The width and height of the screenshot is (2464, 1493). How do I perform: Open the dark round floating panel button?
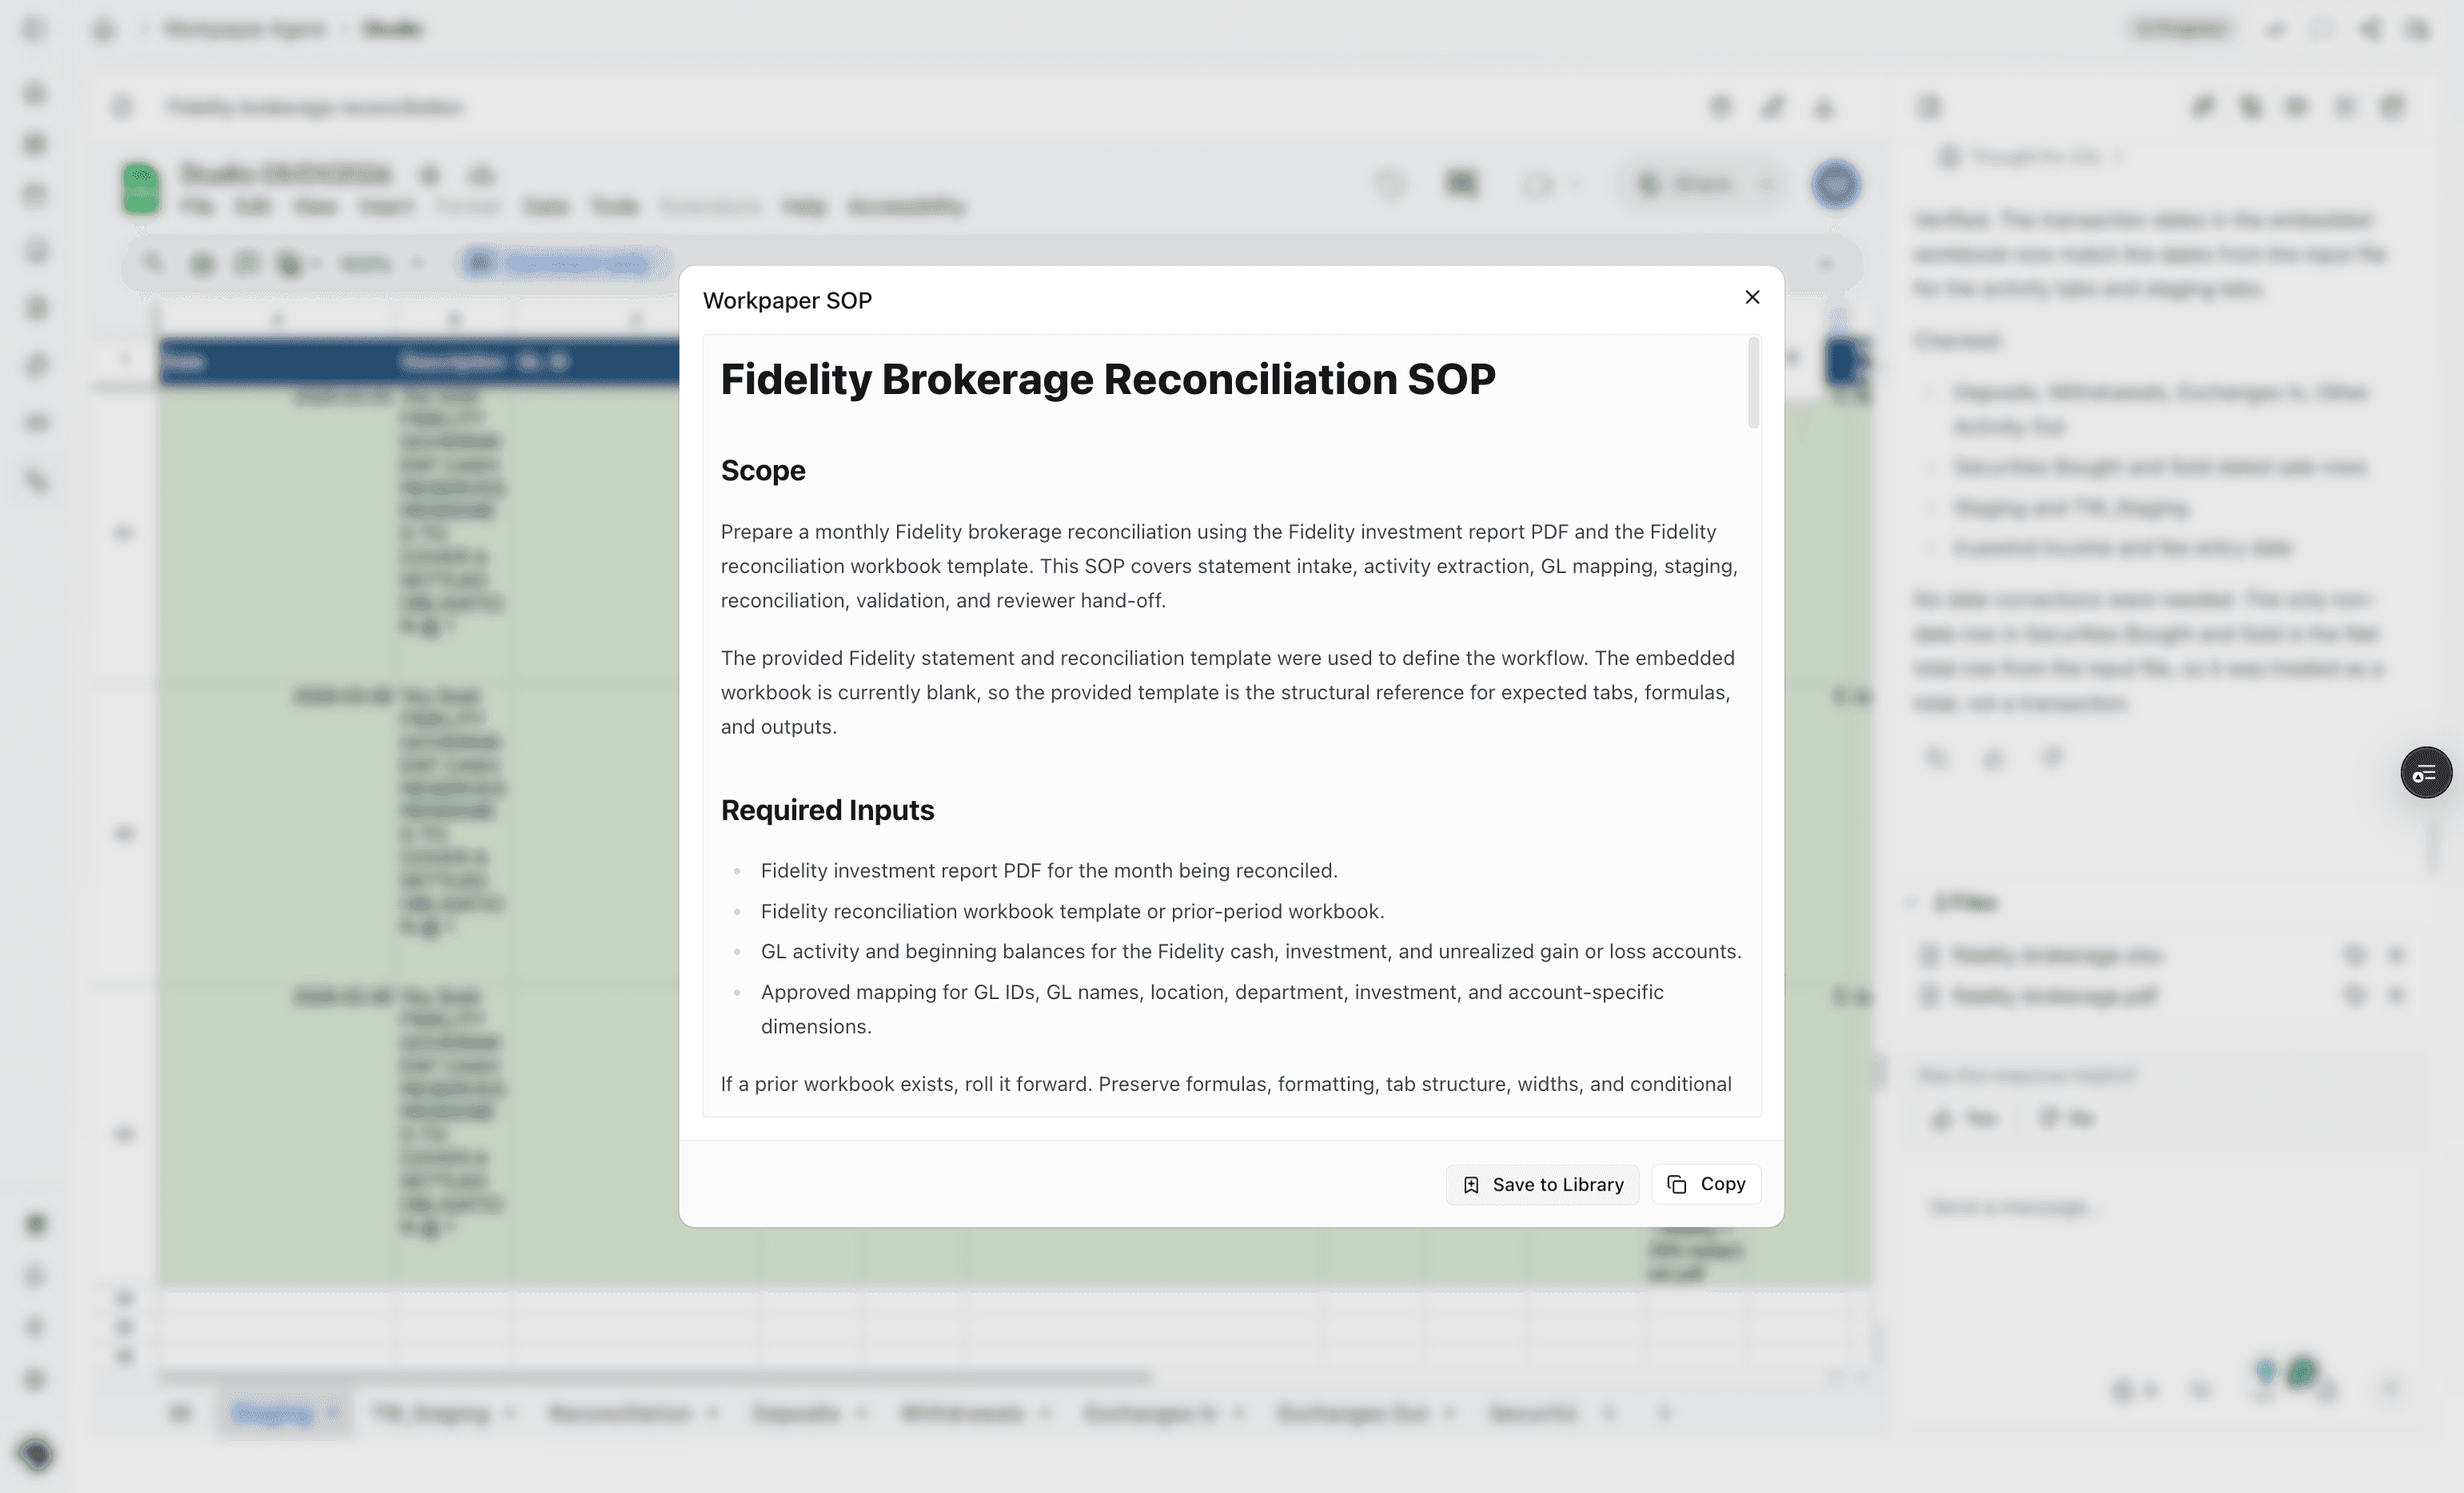2426,772
